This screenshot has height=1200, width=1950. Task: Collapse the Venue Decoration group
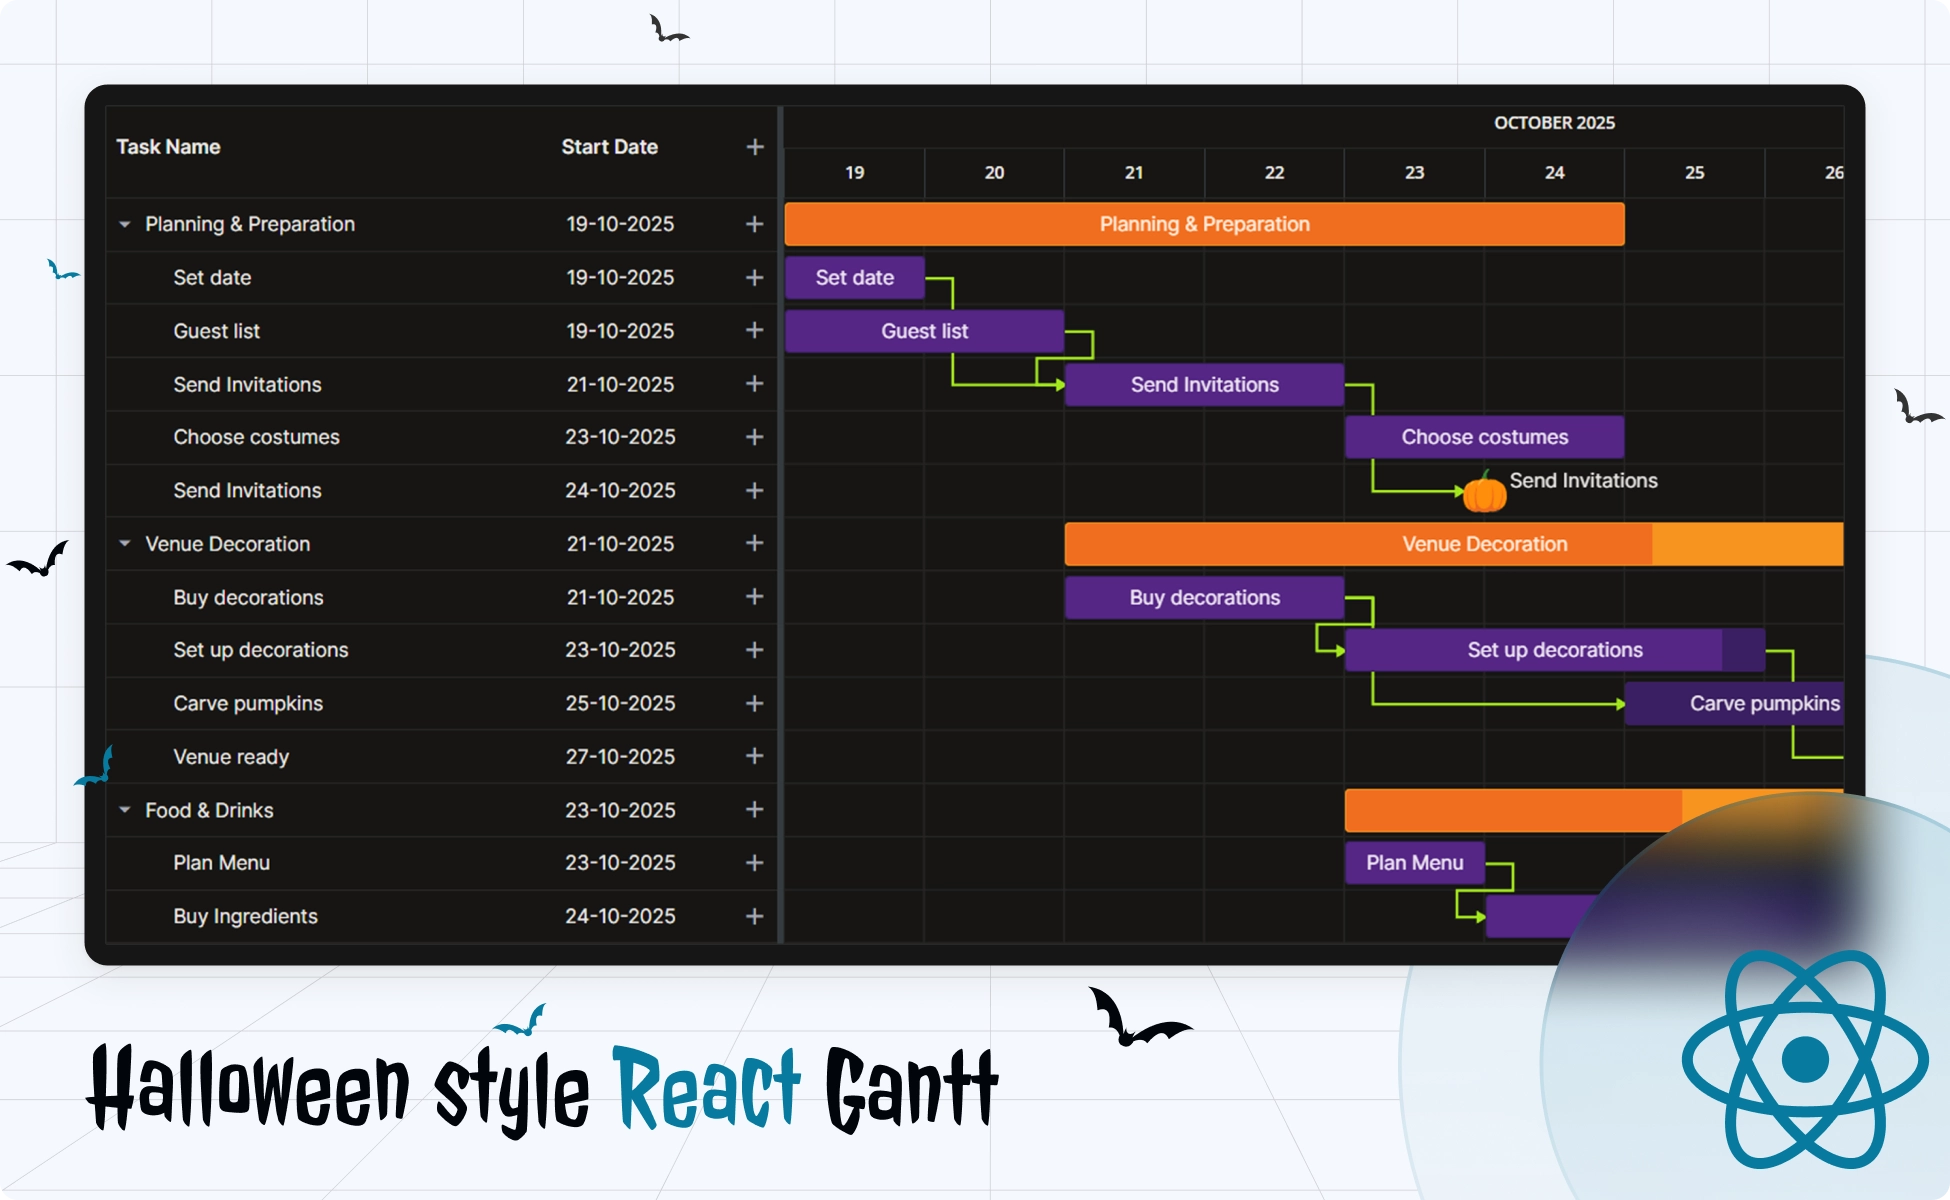pos(123,543)
